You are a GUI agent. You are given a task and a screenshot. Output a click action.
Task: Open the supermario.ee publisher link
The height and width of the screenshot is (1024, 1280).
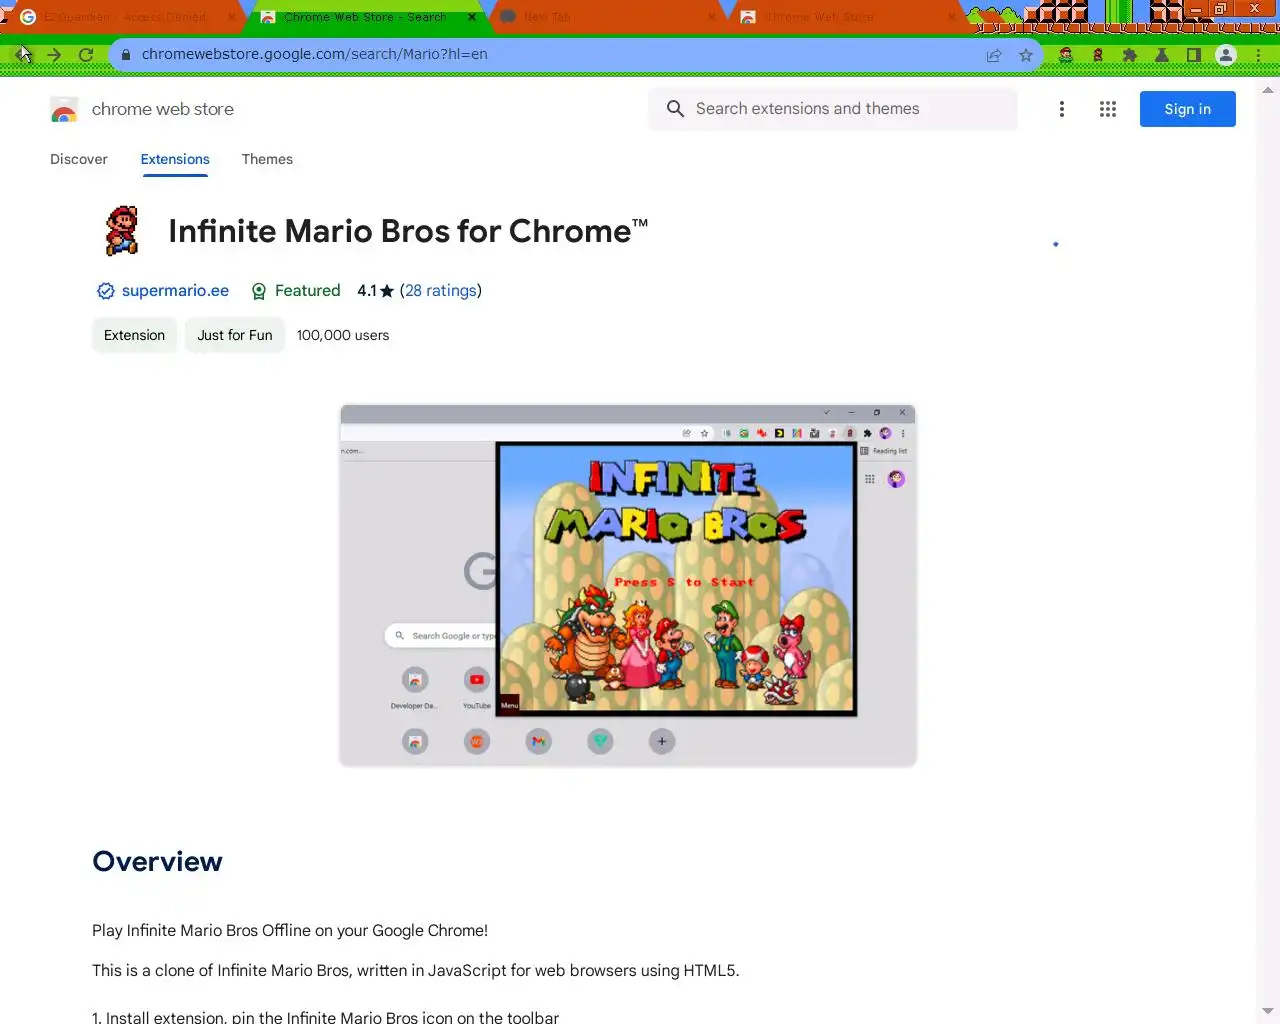(175, 291)
